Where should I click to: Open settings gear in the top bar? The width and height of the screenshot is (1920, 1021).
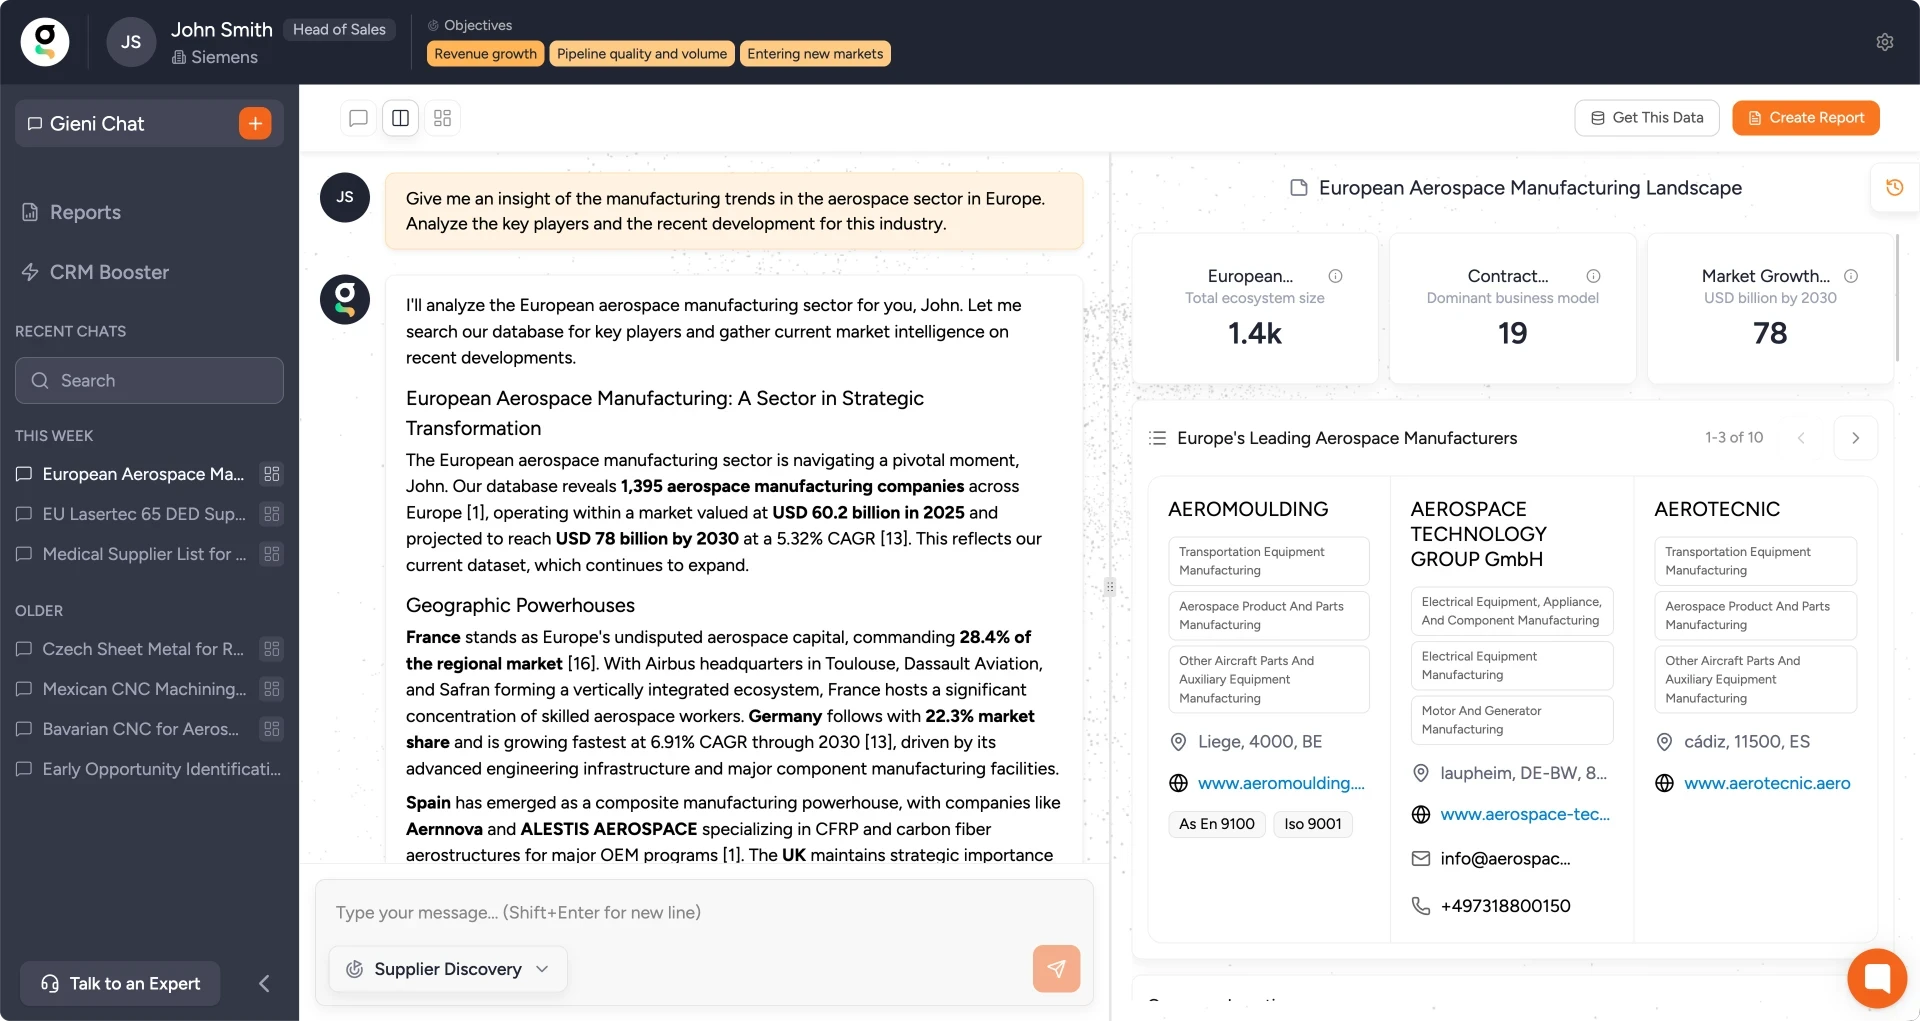click(1884, 42)
